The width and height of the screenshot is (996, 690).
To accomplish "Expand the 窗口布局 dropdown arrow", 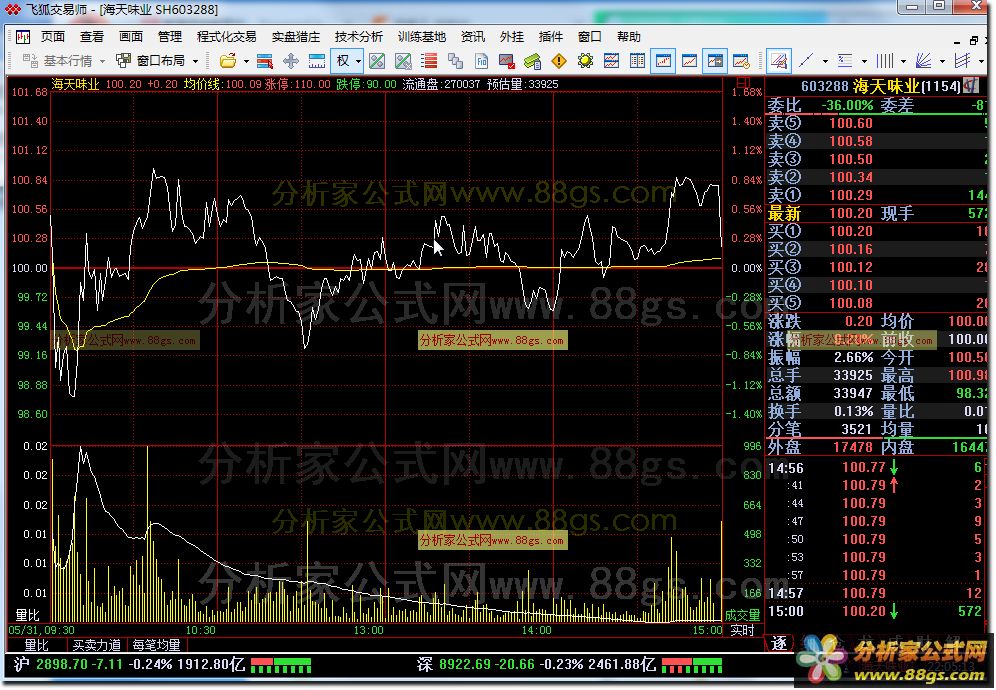I will point(195,62).
